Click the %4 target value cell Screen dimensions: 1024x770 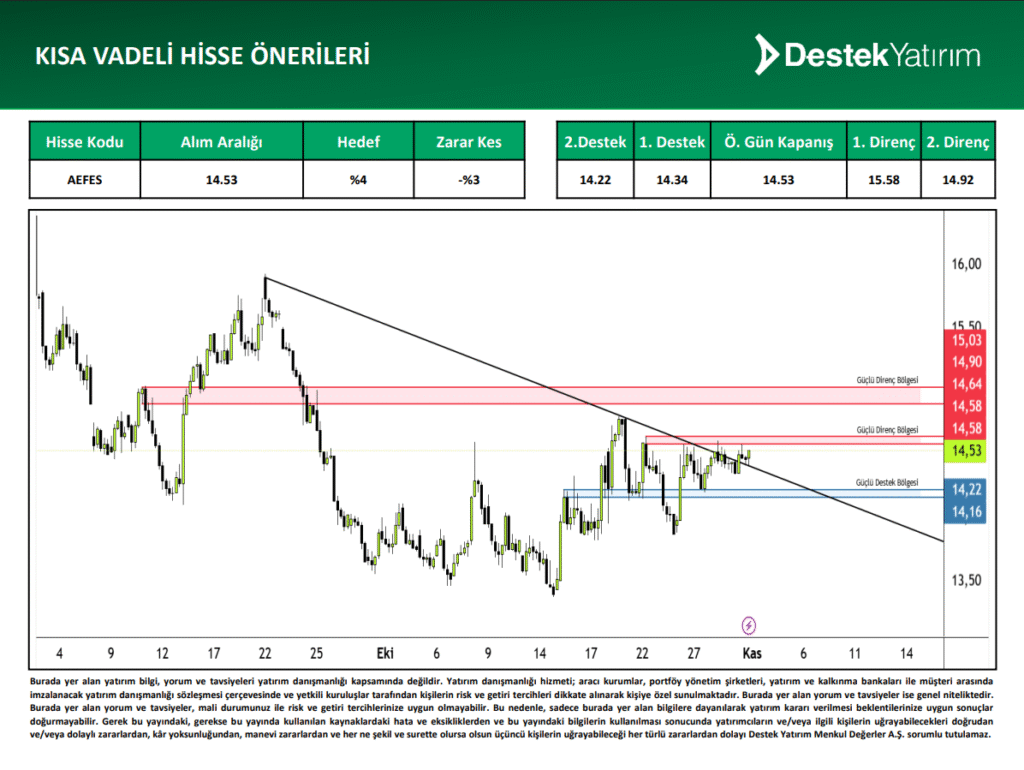(x=357, y=180)
